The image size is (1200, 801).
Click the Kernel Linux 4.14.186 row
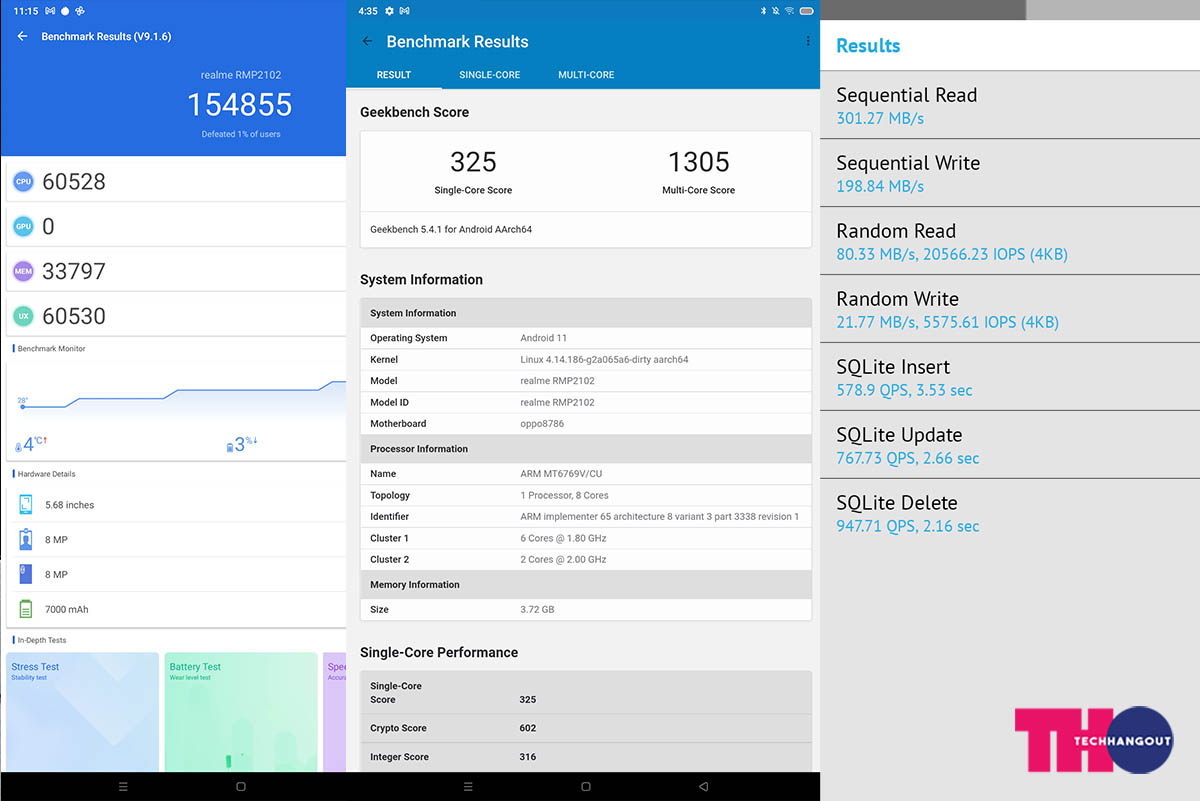point(586,359)
